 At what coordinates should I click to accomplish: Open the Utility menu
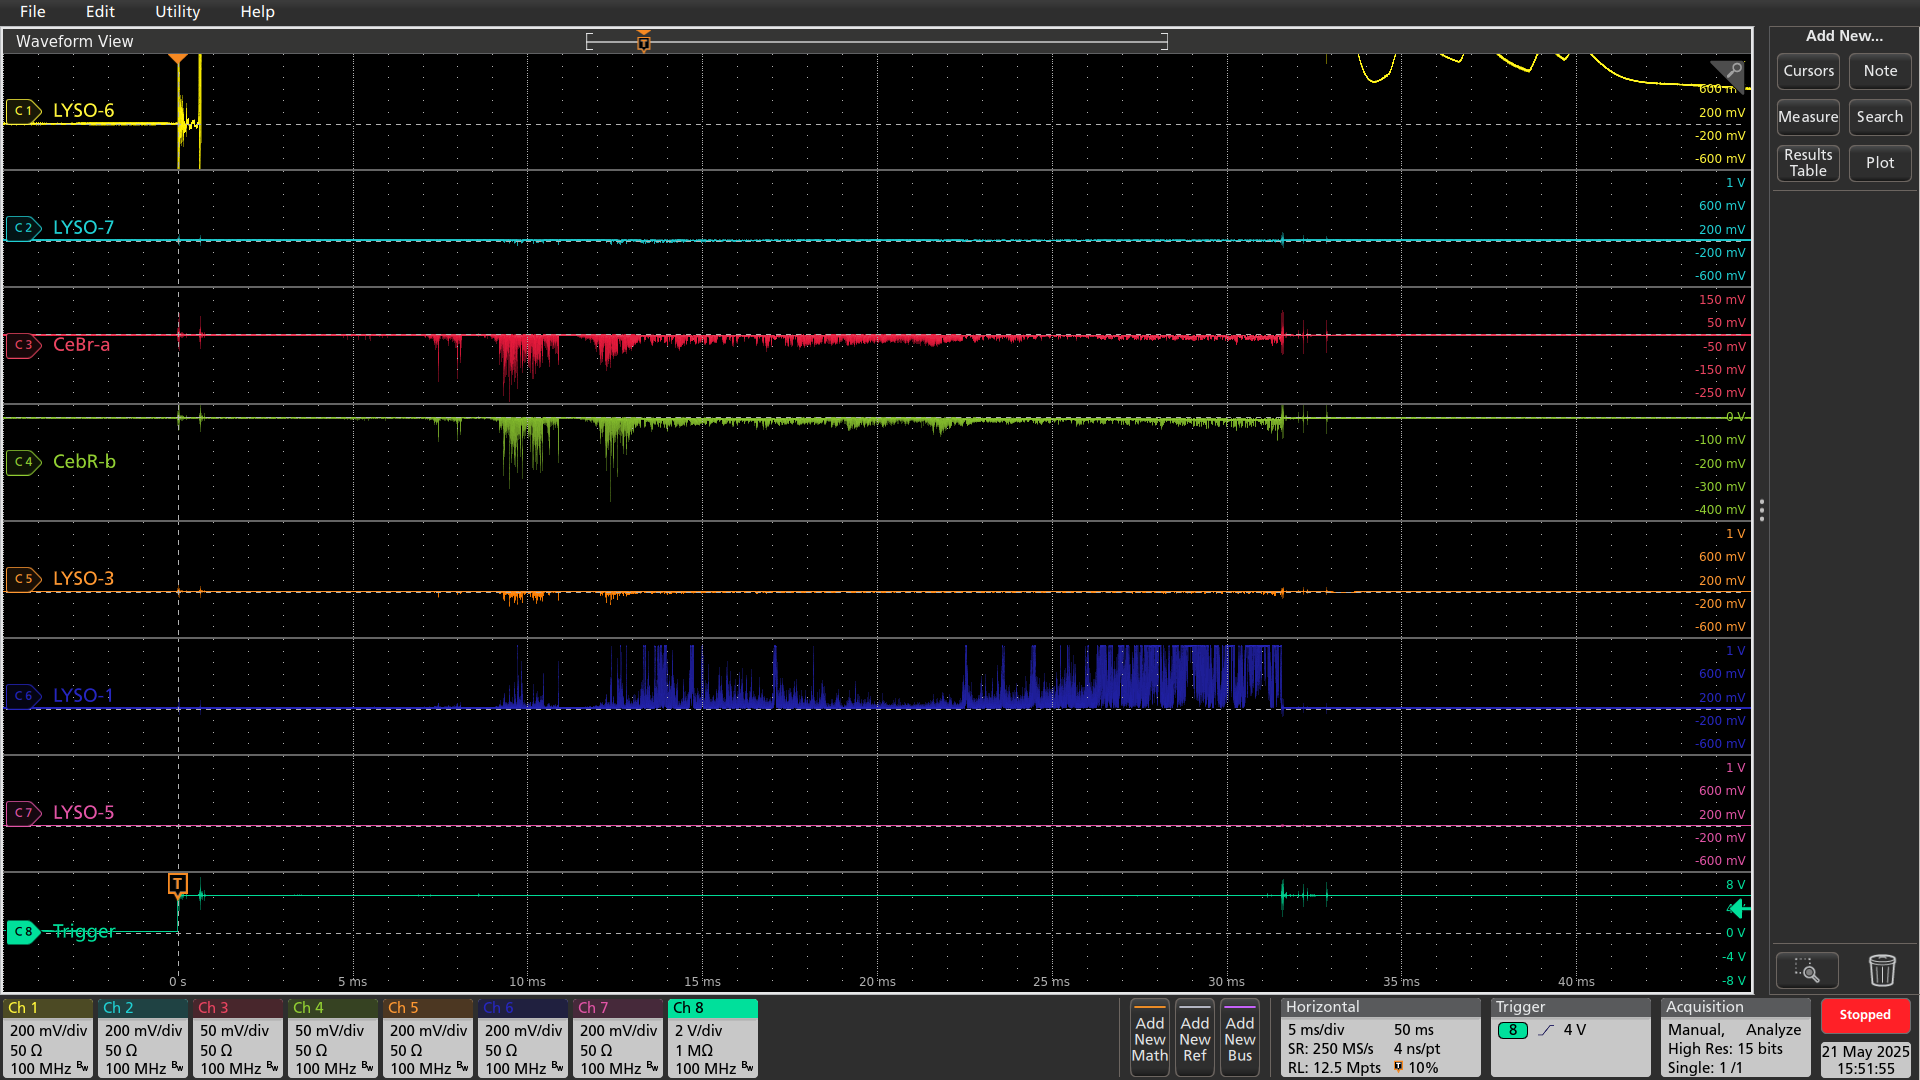click(x=177, y=12)
